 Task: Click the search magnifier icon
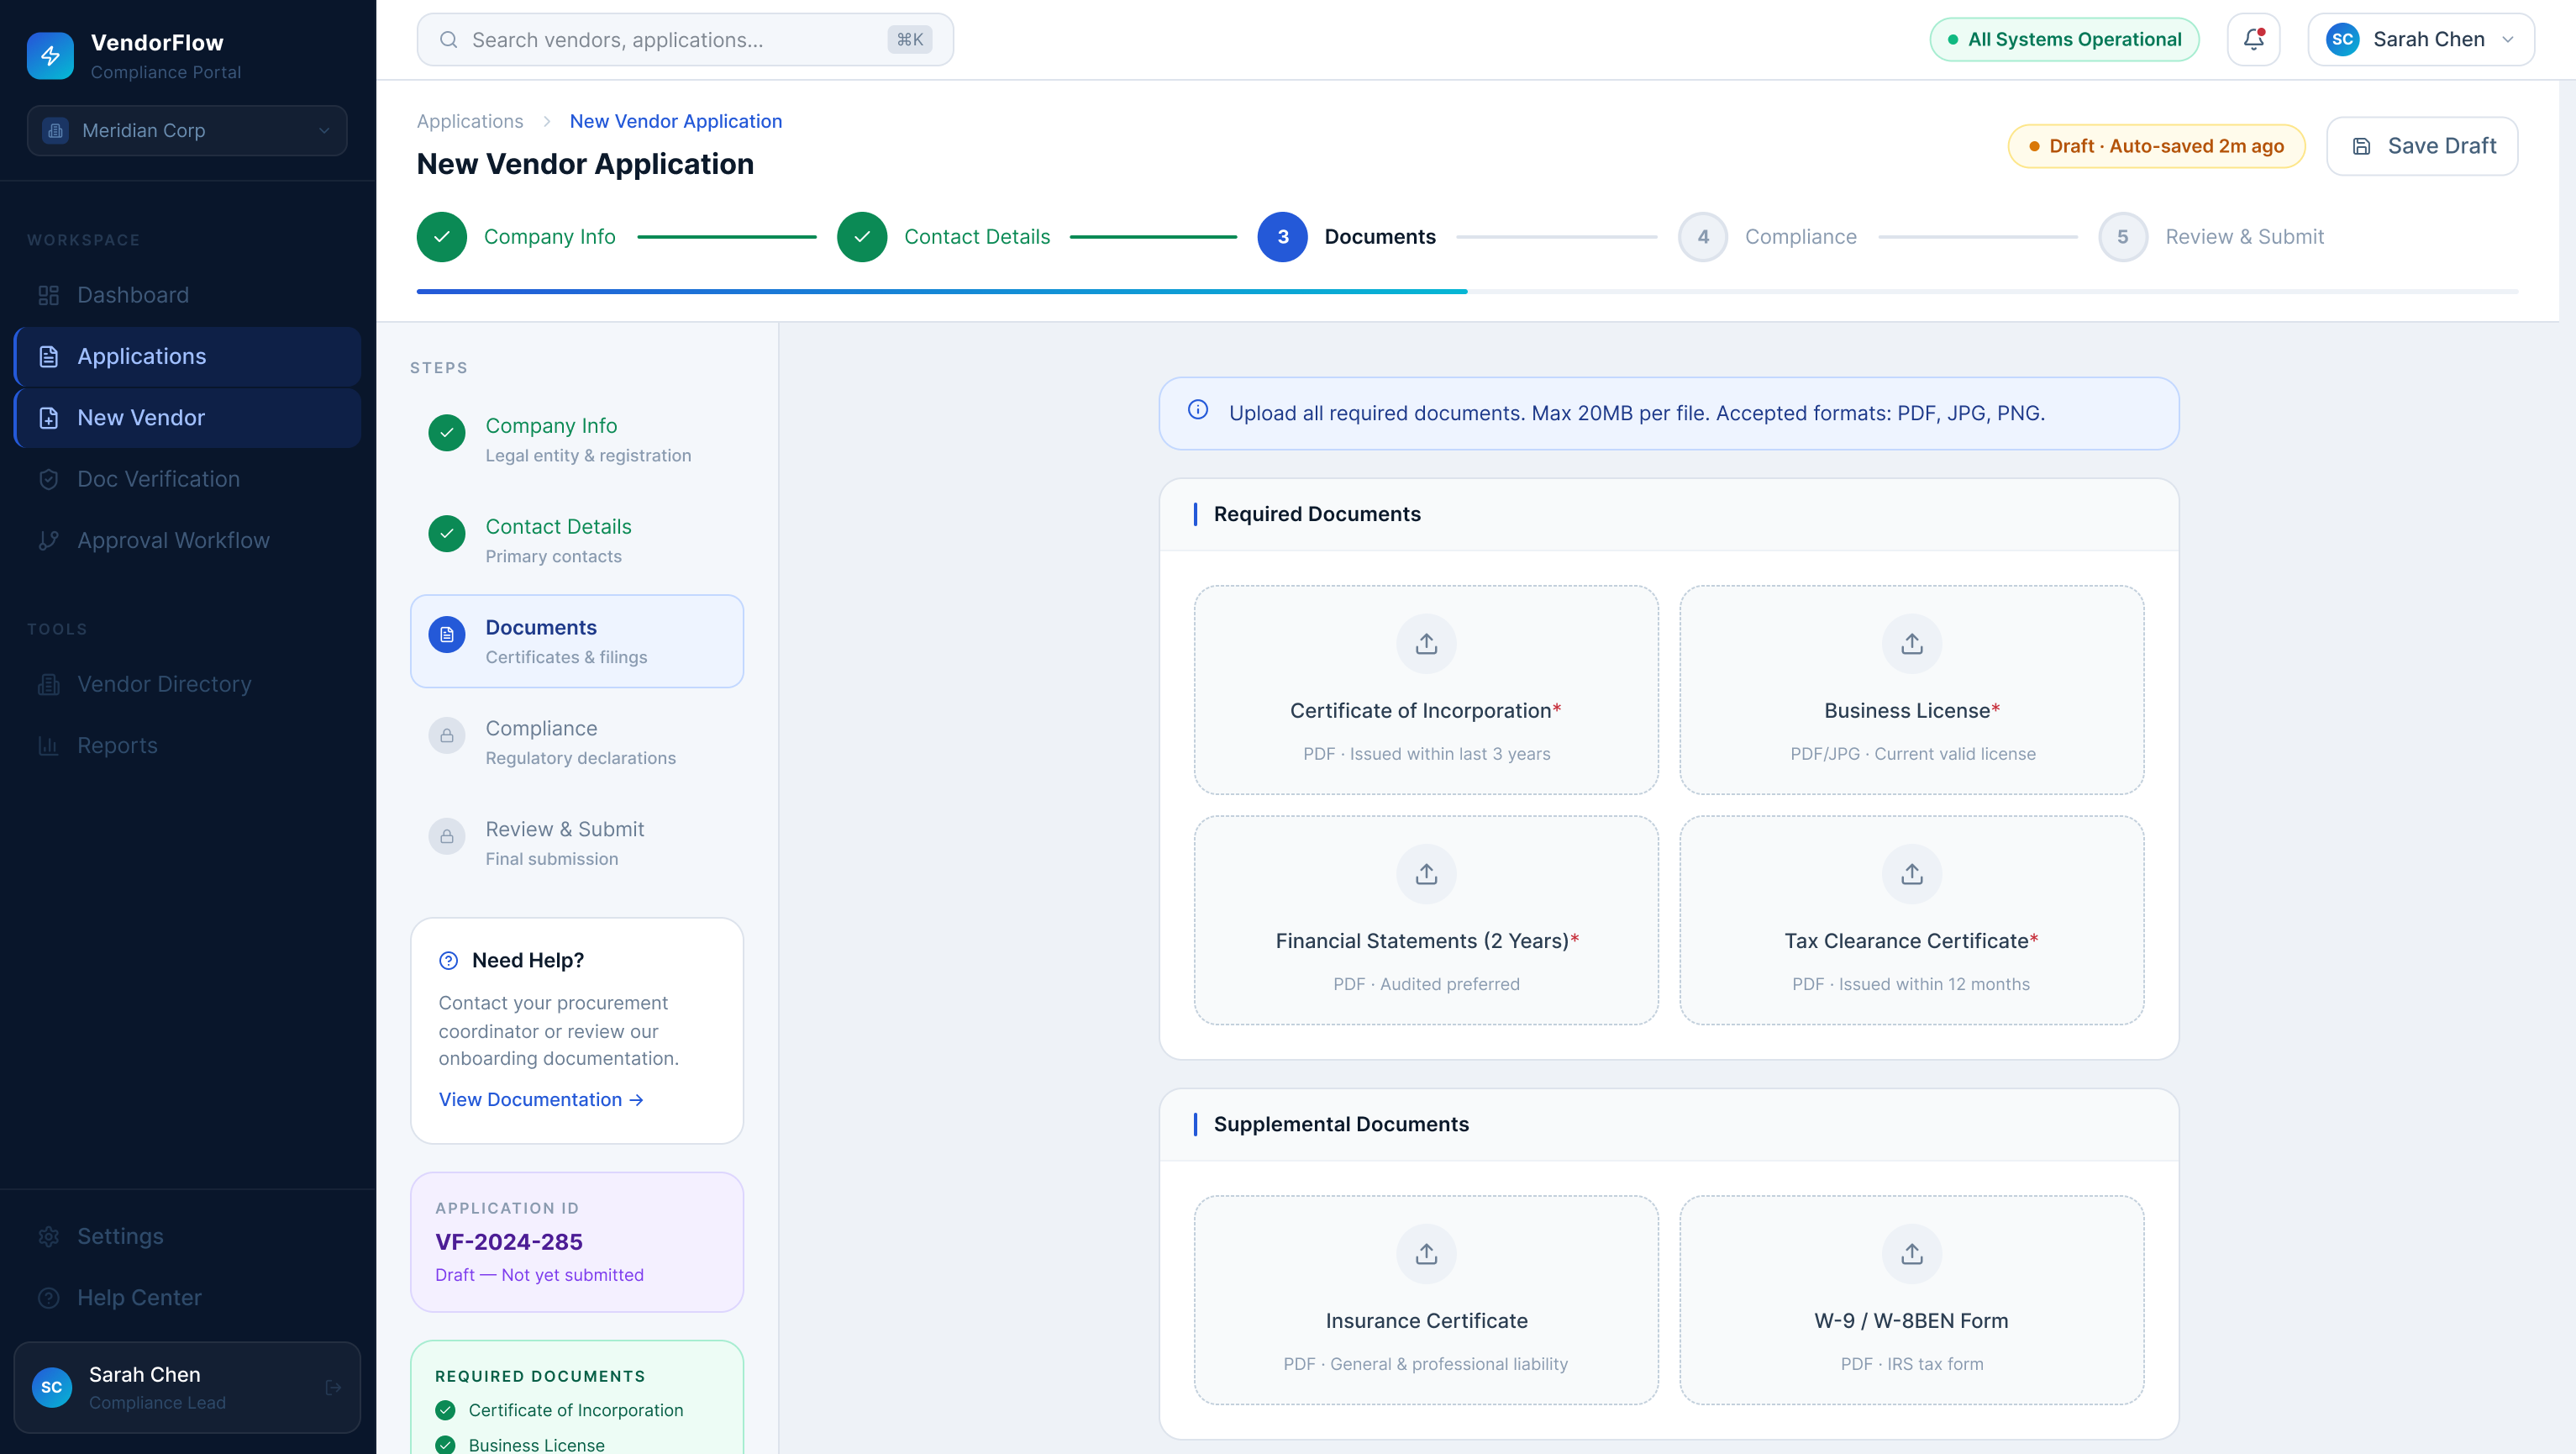(x=449, y=40)
